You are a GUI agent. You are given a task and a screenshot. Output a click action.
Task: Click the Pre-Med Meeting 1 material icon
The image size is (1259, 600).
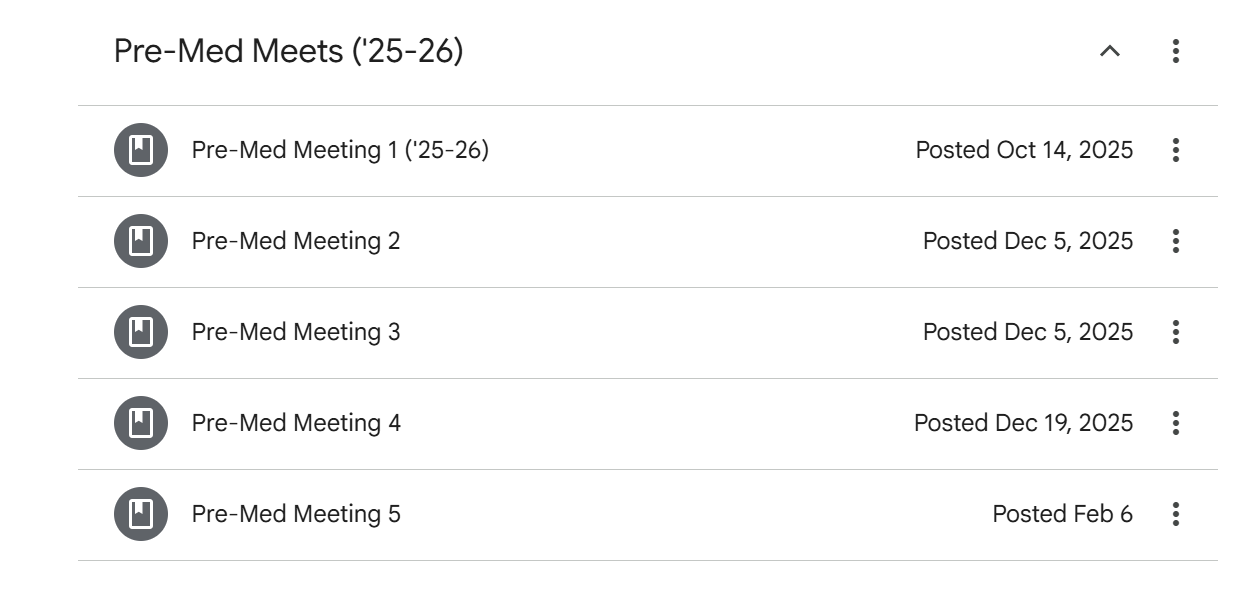pyautogui.click(x=141, y=151)
